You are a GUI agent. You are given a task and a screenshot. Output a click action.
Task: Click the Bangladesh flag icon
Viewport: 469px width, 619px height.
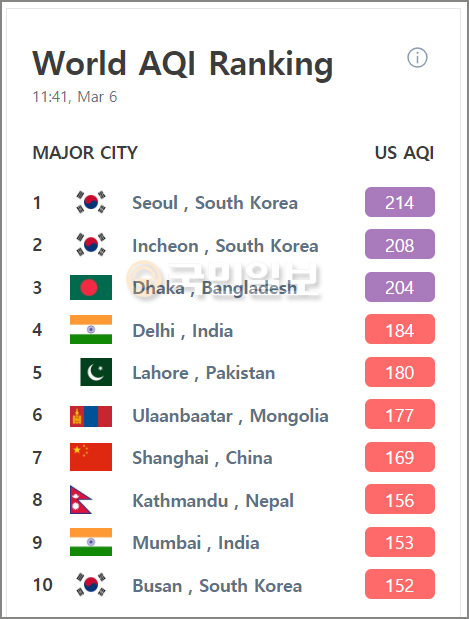91,287
